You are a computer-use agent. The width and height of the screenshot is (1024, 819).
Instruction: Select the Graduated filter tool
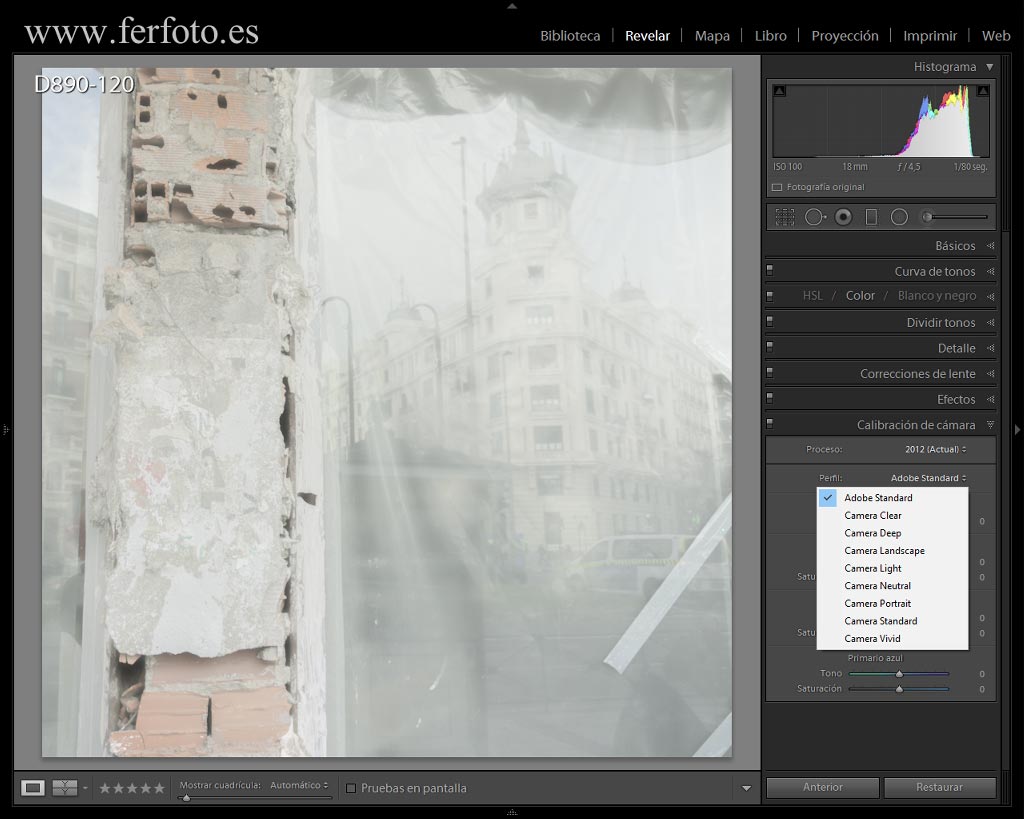click(x=871, y=217)
